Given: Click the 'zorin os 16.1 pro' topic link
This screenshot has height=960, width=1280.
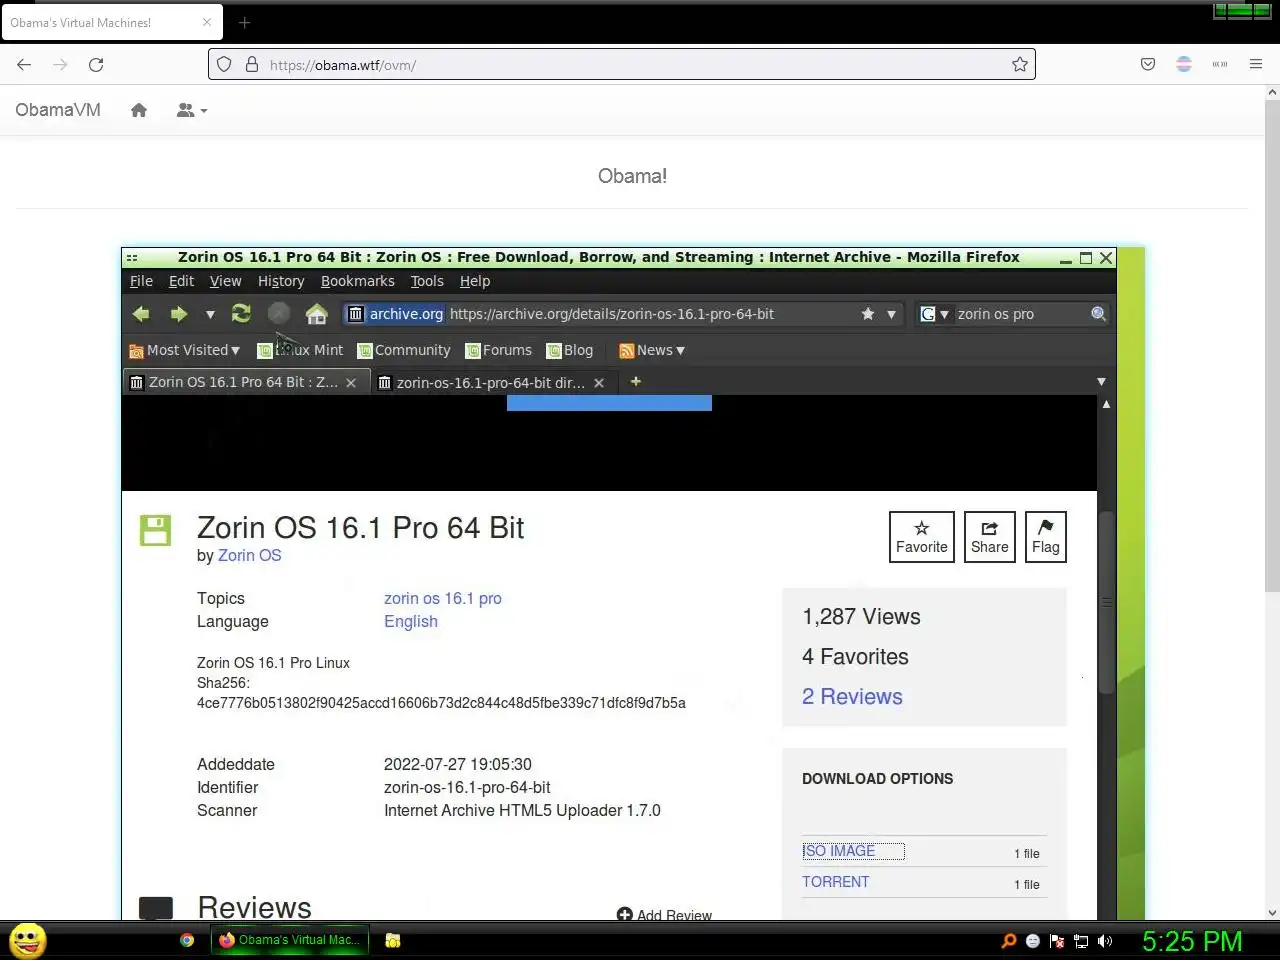Looking at the screenshot, I should [x=443, y=598].
